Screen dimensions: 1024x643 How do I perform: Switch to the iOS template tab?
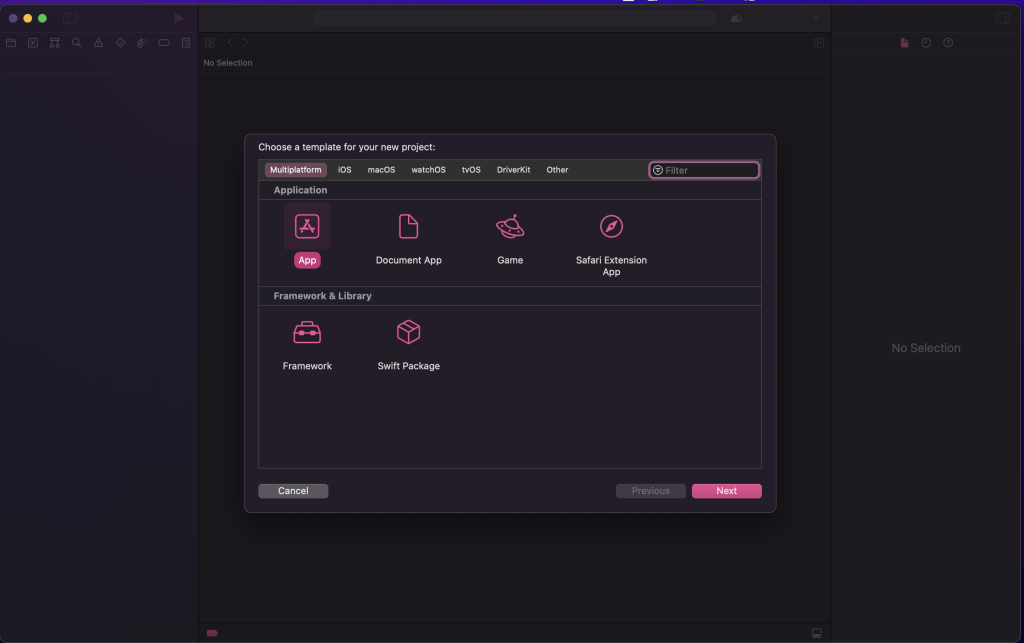pos(344,170)
